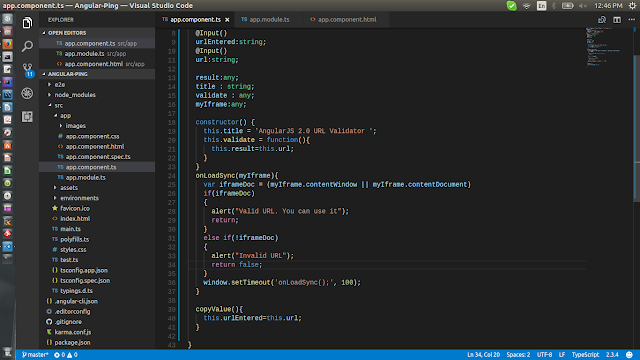The image size is (640, 360).
Task: Open the system settings gear in top panel
Action: (632, 6)
